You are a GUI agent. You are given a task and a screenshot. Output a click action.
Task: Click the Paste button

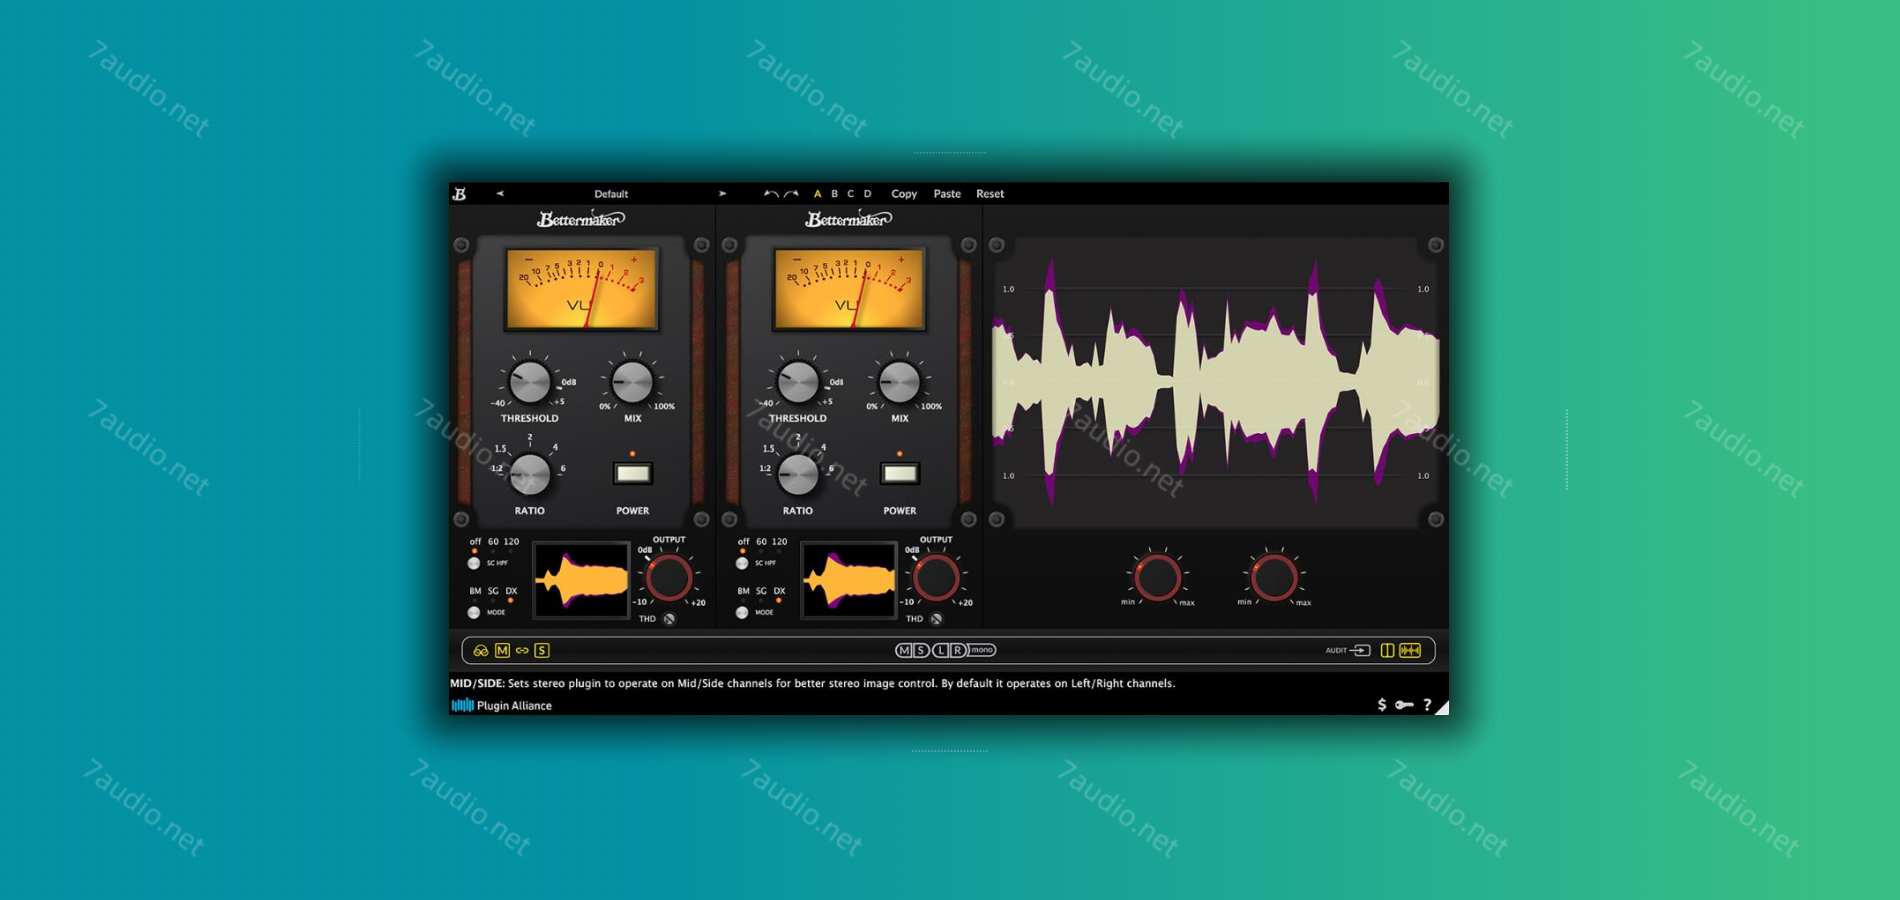(947, 194)
